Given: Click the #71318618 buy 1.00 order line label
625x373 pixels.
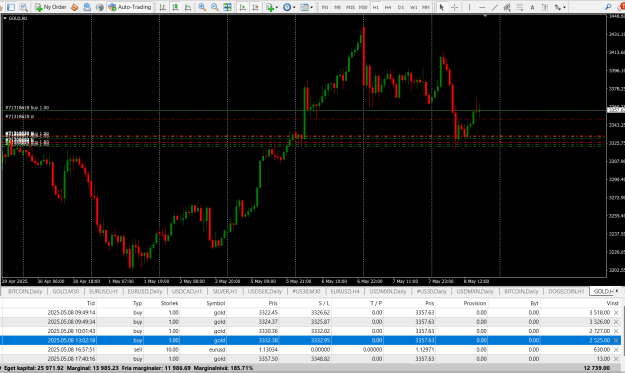Looking at the screenshot, I should tap(27, 108).
